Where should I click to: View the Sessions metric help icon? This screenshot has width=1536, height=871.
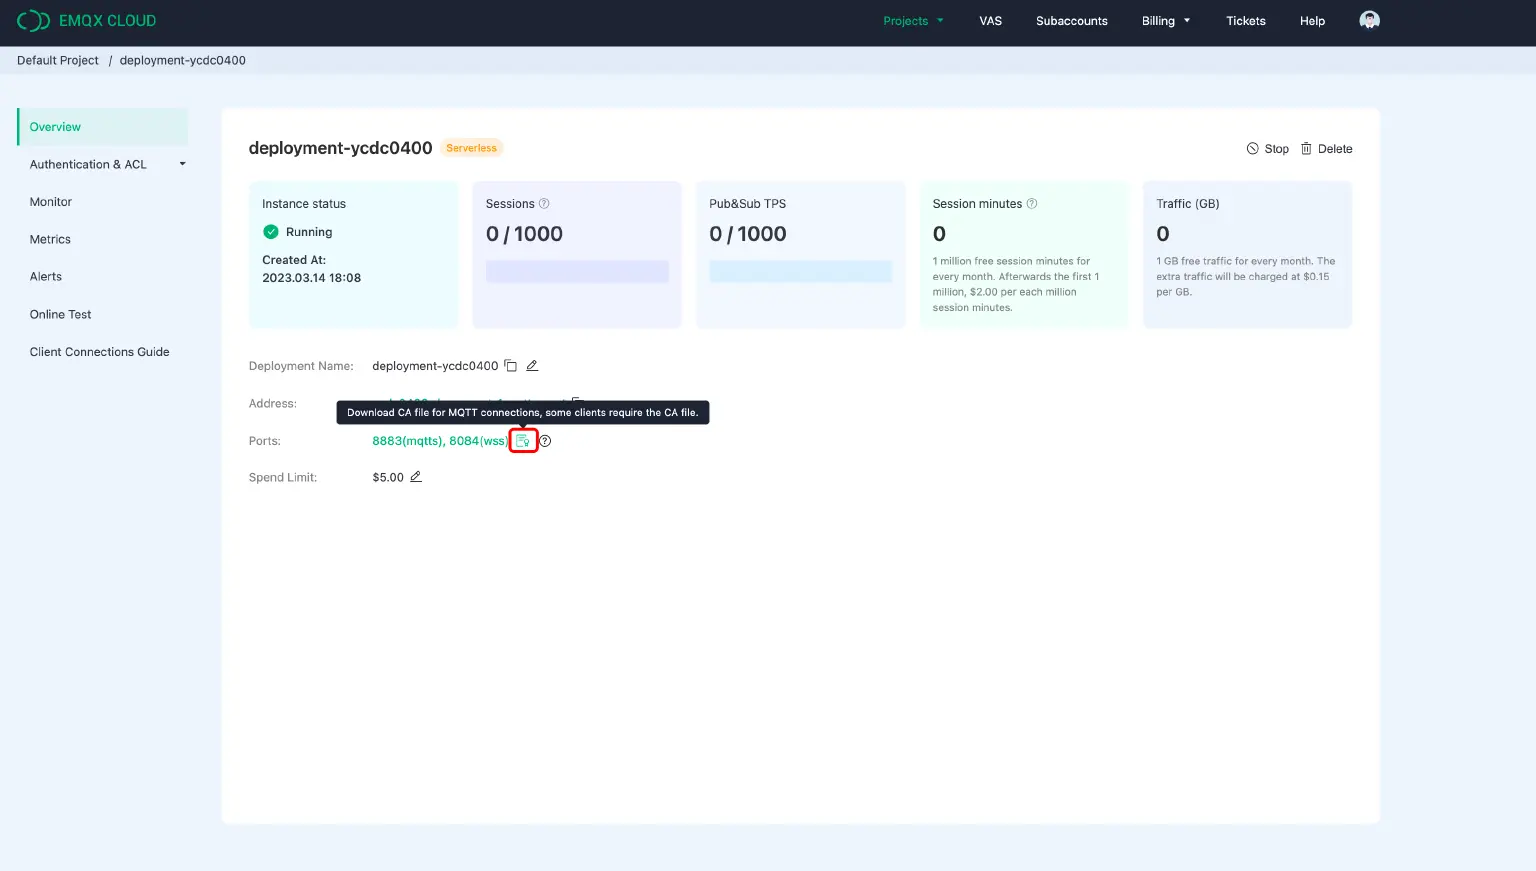pyautogui.click(x=544, y=203)
